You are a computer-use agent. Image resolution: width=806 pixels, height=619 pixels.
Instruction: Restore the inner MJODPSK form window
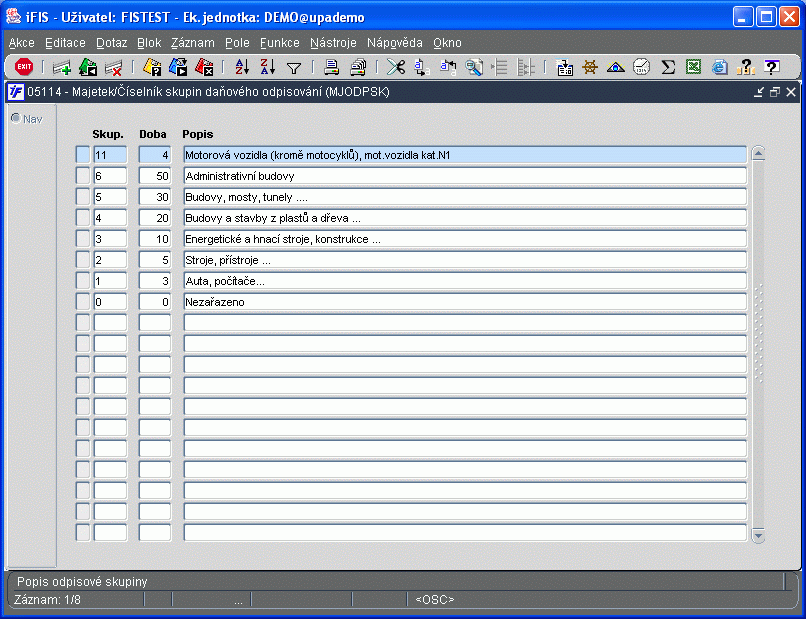pos(775,92)
